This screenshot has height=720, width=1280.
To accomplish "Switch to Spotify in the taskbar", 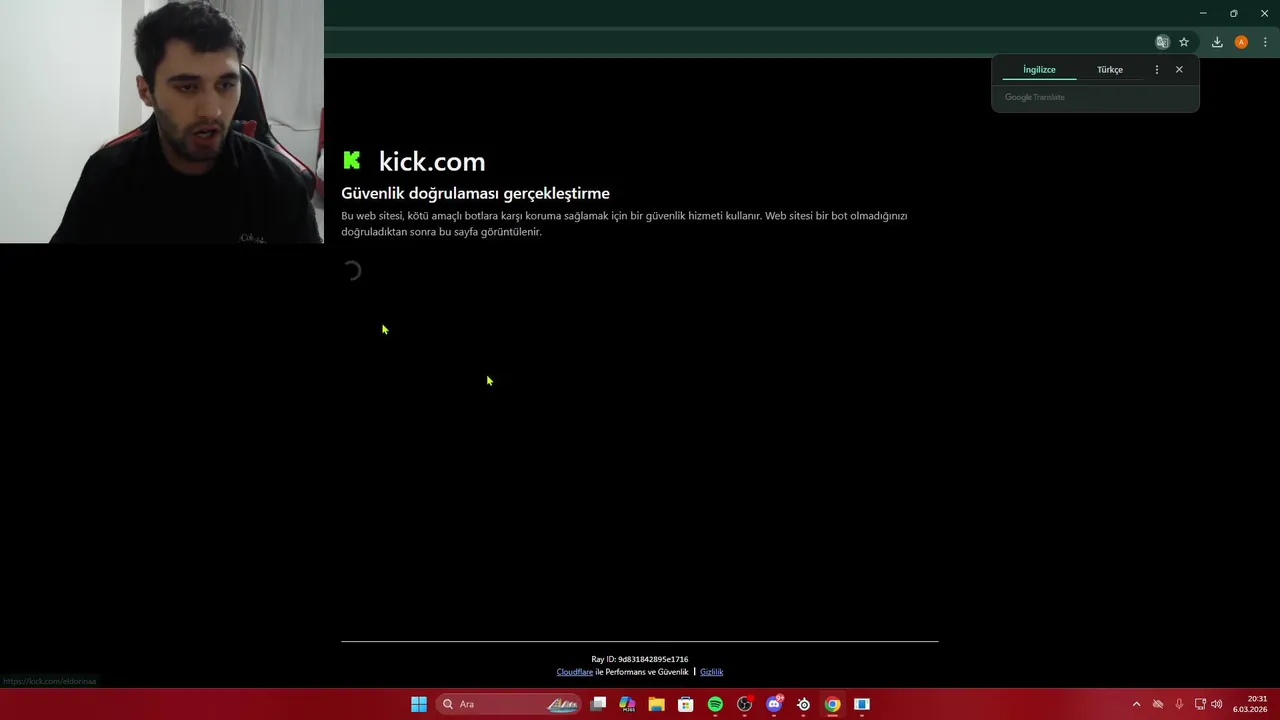I will [715, 704].
